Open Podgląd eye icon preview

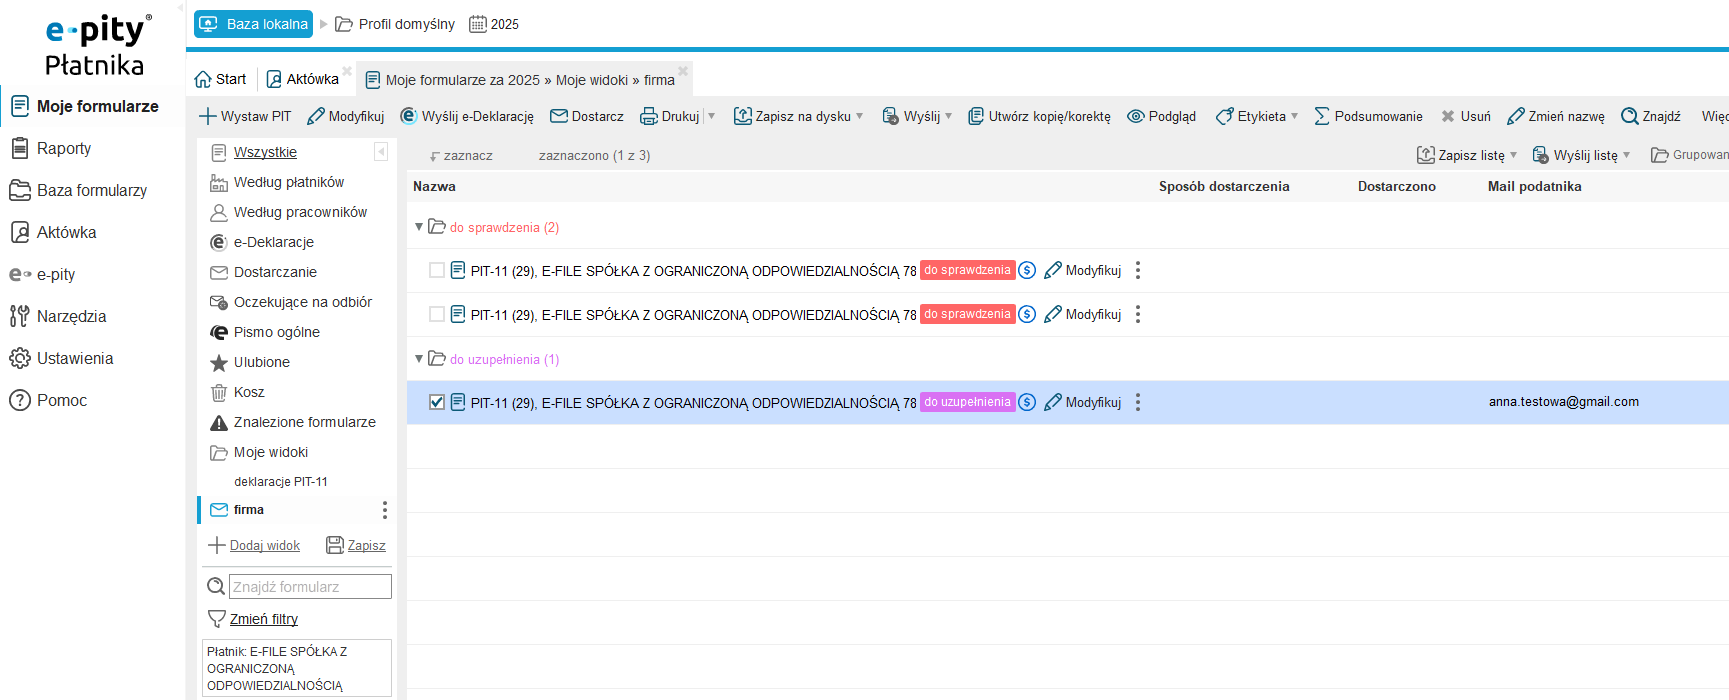(1136, 116)
